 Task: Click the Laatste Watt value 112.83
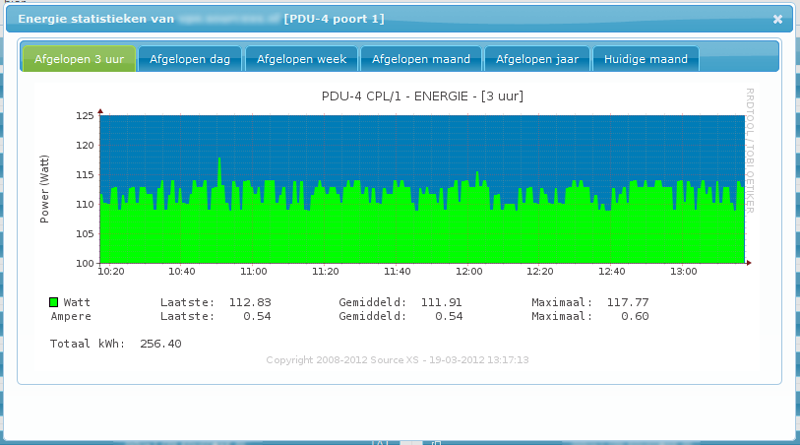(250, 302)
